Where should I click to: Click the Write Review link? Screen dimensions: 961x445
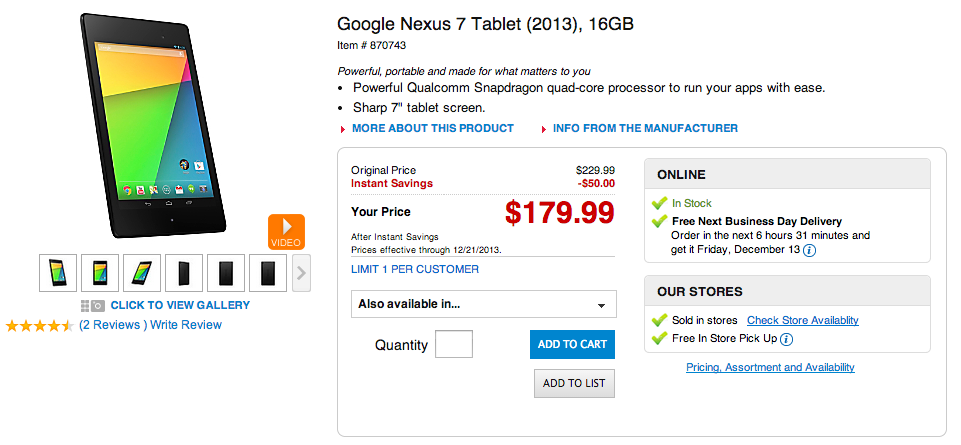(x=186, y=325)
